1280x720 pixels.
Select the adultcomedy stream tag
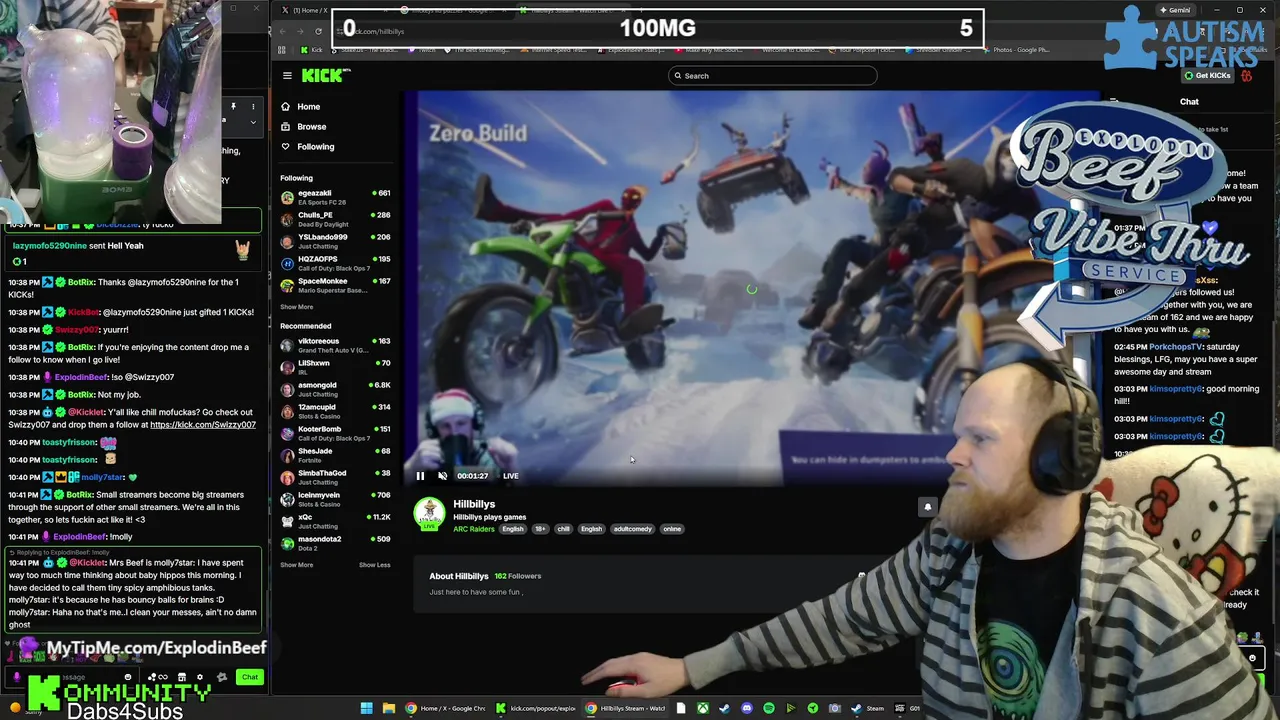point(632,529)
